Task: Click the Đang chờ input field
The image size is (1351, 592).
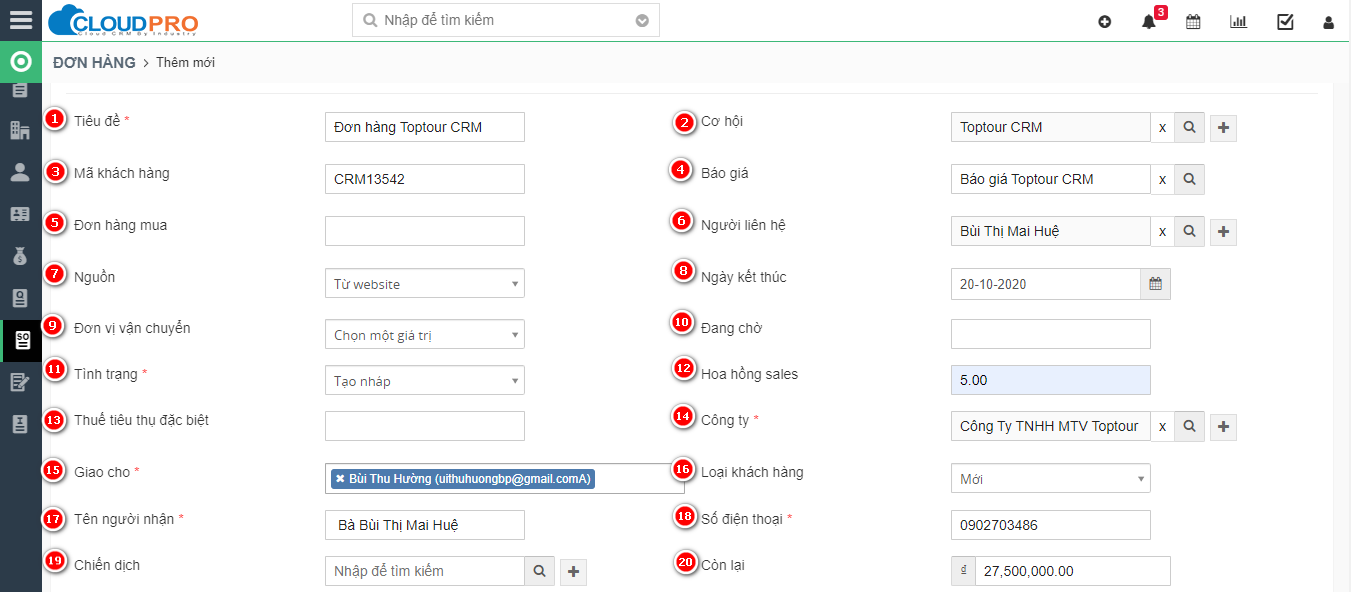Action: tap(1051, 334)
